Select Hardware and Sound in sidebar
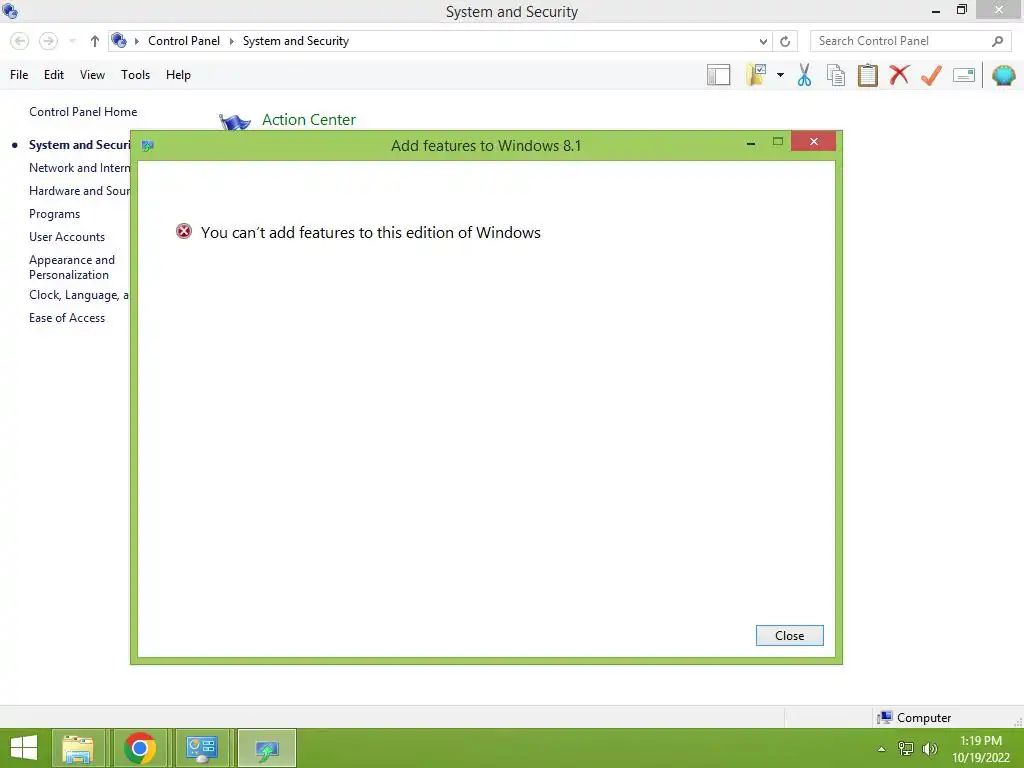The width and height of the screenshot is (1024, 768). click(x=80, y=191)
